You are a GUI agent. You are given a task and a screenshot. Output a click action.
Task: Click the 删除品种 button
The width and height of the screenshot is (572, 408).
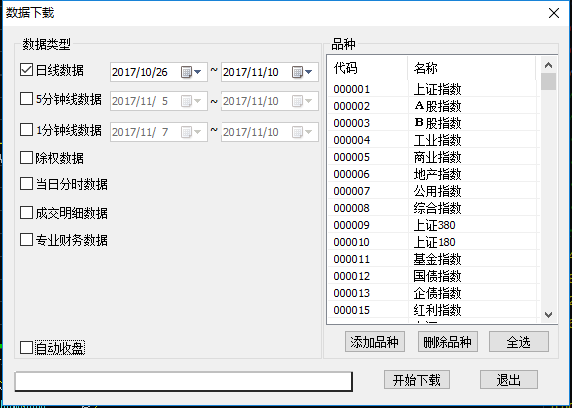tap(448, 342)
